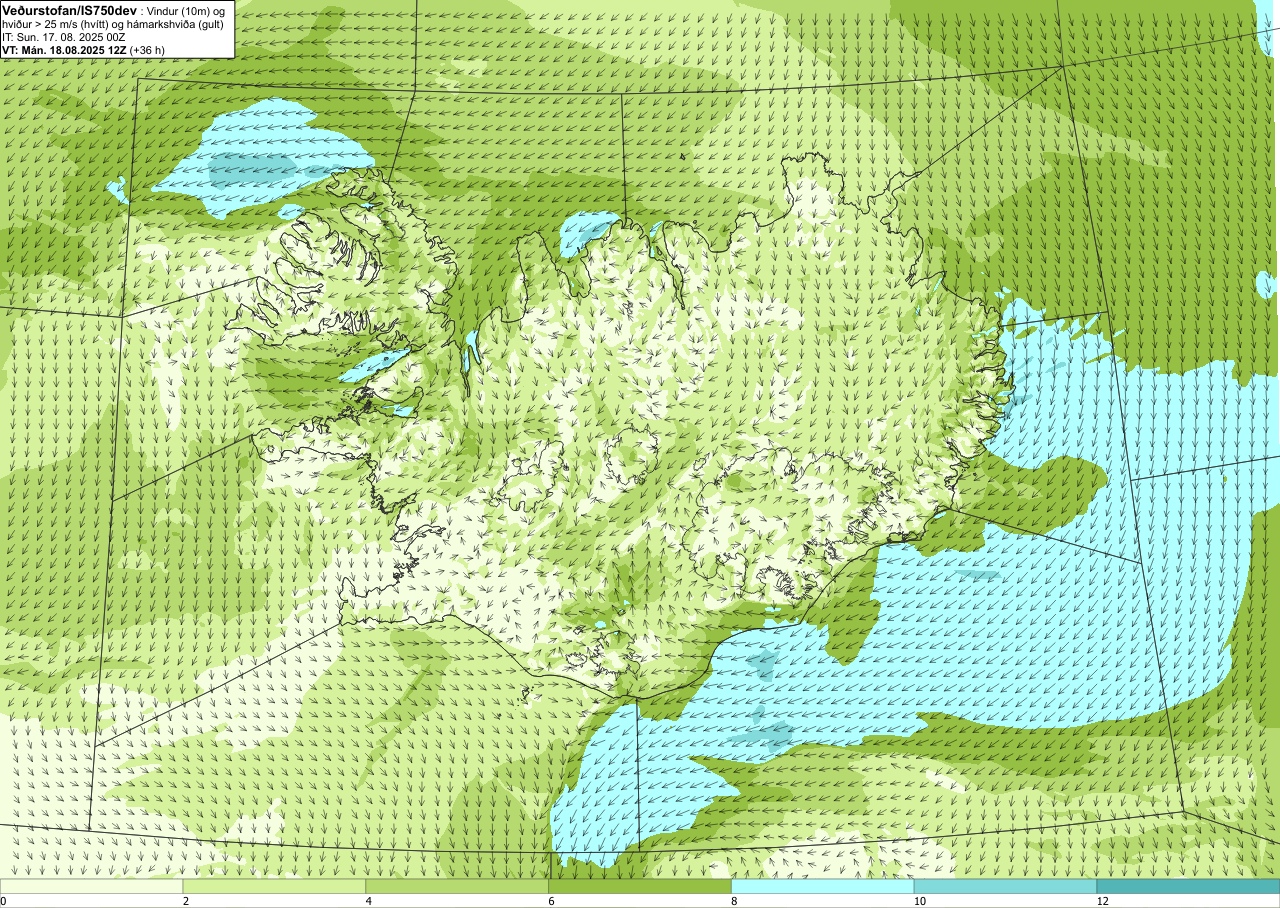Click the turquoise 10–12 legend swatch
1280x908 pixels.
coord(1006,886)
